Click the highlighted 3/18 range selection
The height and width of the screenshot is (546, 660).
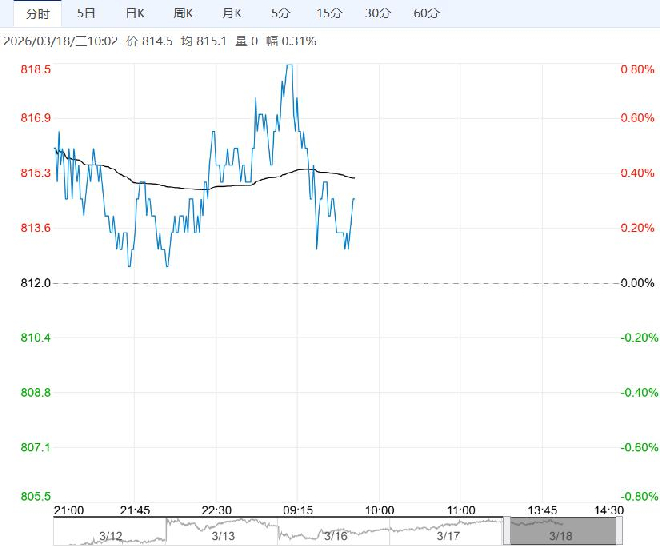pos(559,534)
